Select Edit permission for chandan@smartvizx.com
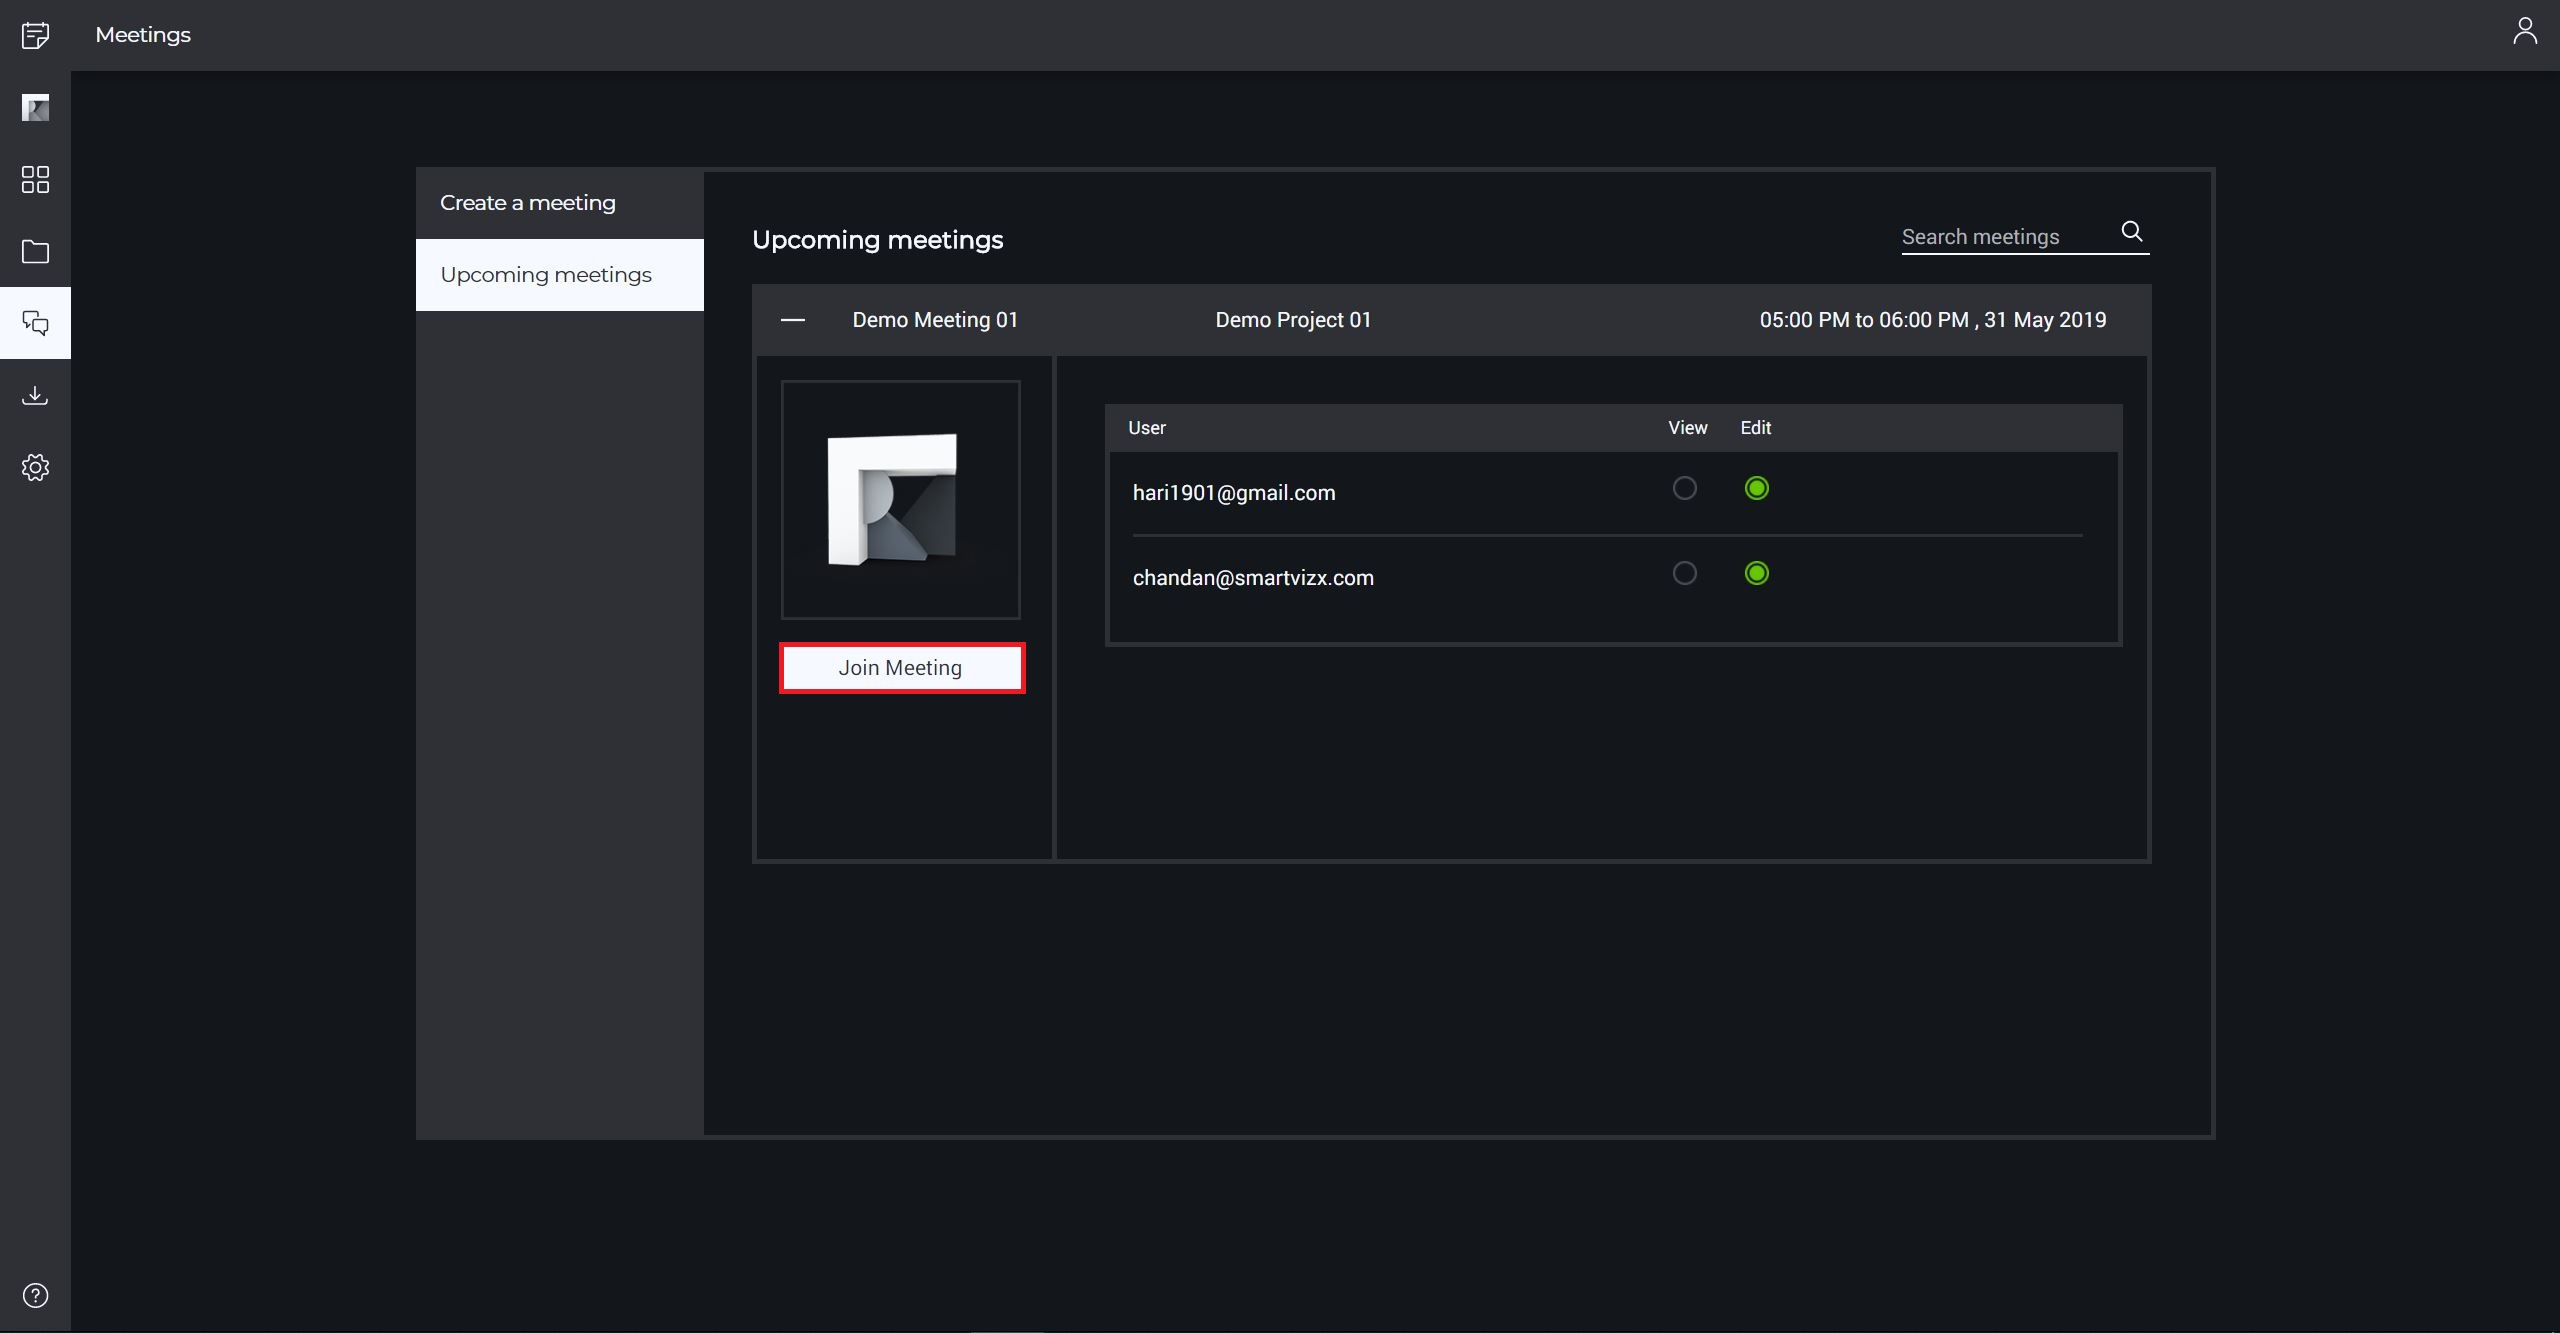Image resolution: width=2560 pixels, height=1333 pixels. [x=1756, y=573]
